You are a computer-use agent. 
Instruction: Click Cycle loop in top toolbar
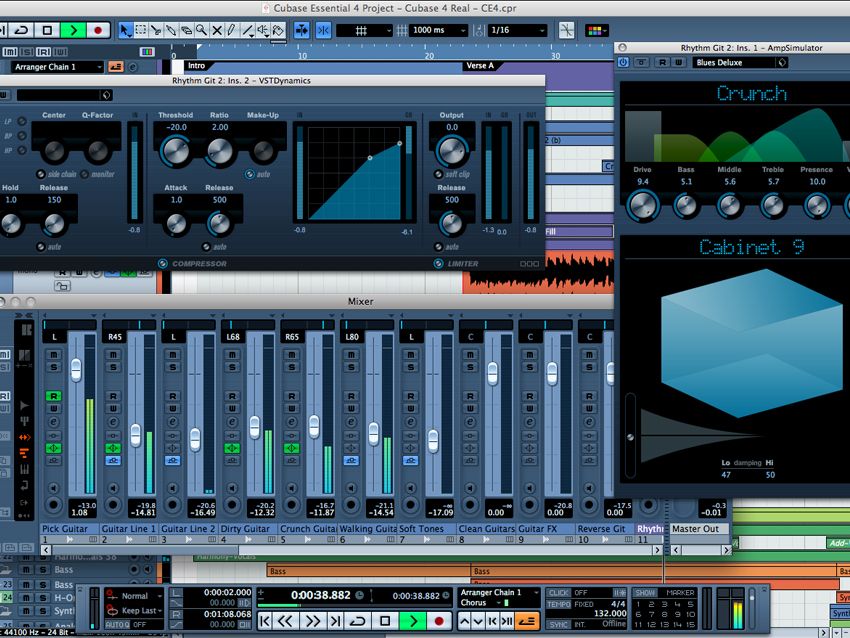point(22,30)
